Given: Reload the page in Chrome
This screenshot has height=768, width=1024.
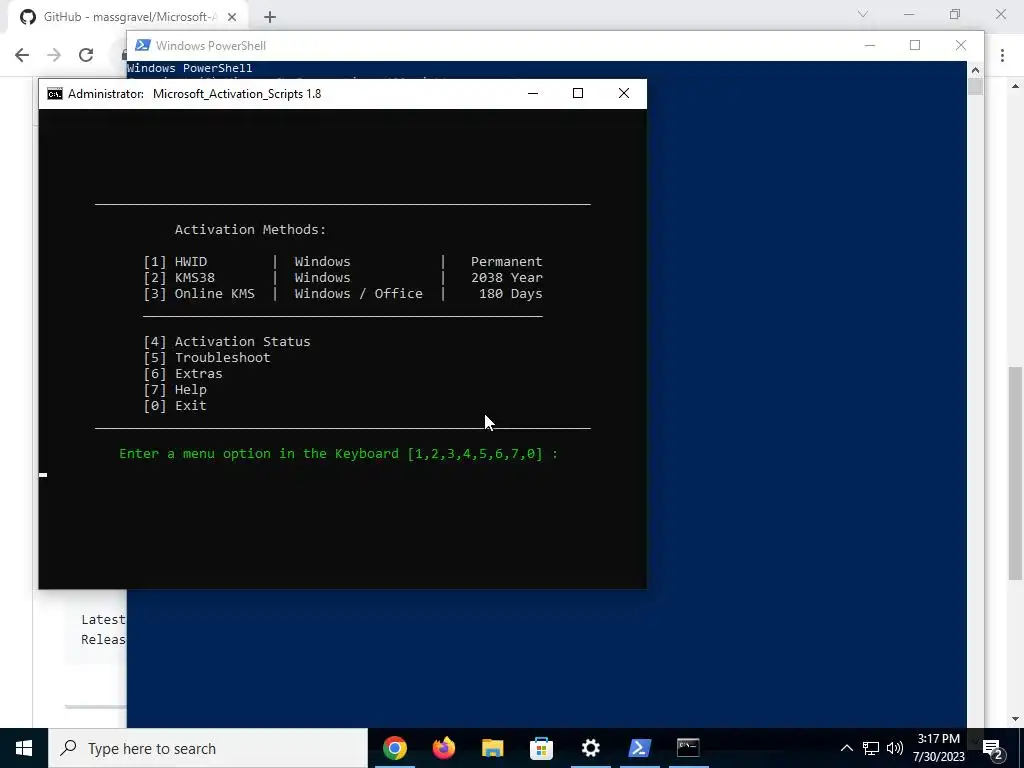Looking at the screenshot, I should point(86,55).
